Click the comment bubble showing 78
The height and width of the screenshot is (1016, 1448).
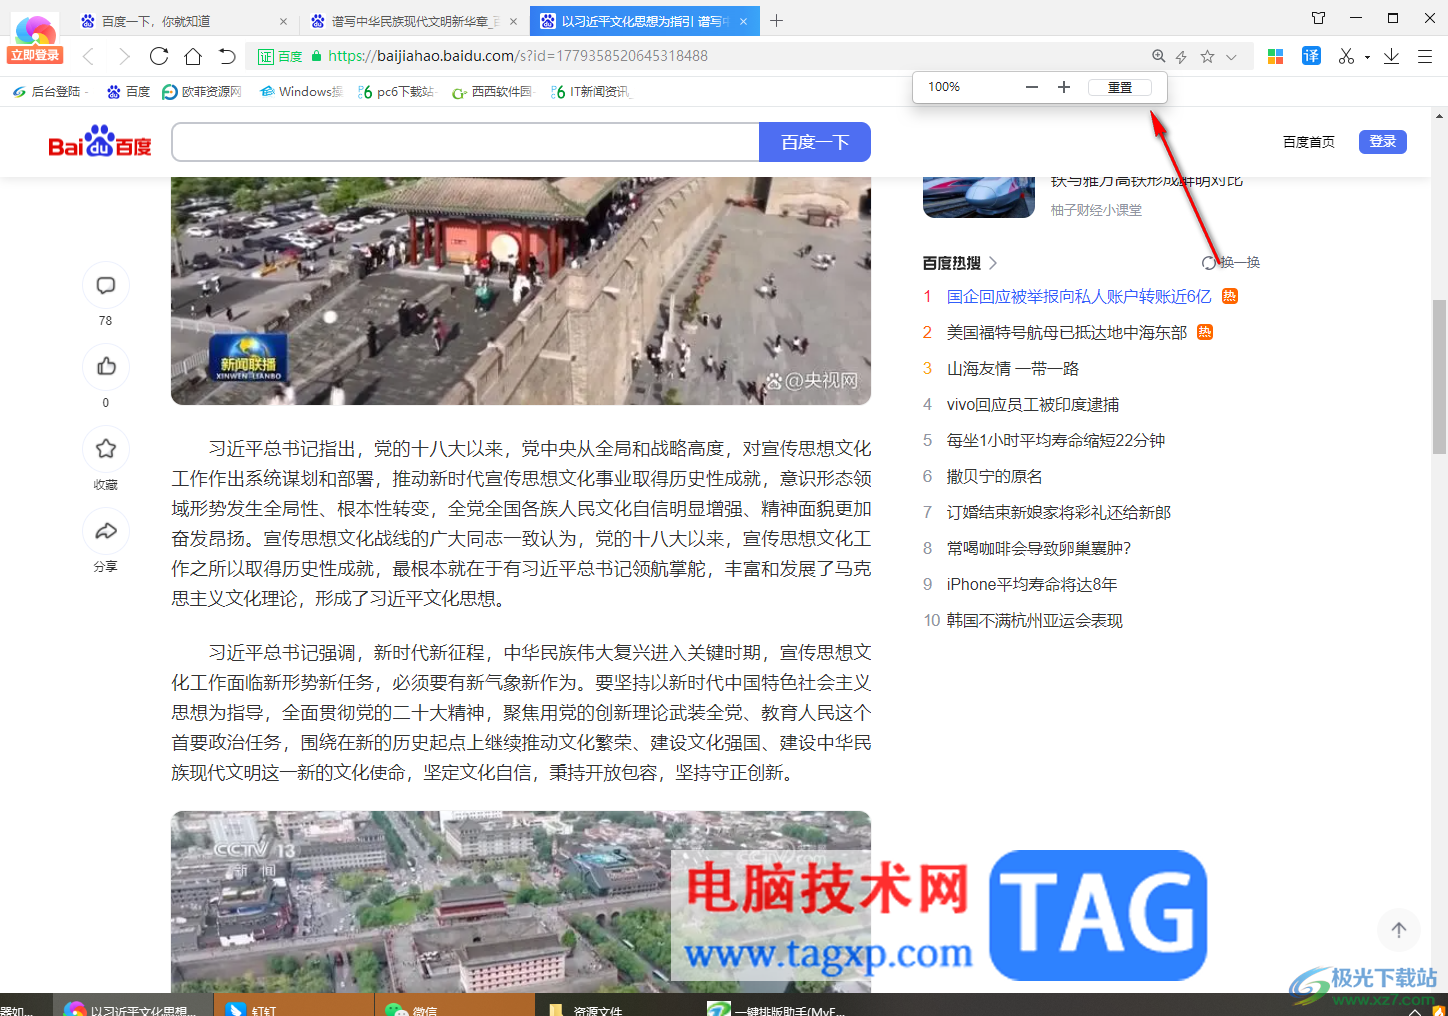point(106,284)
